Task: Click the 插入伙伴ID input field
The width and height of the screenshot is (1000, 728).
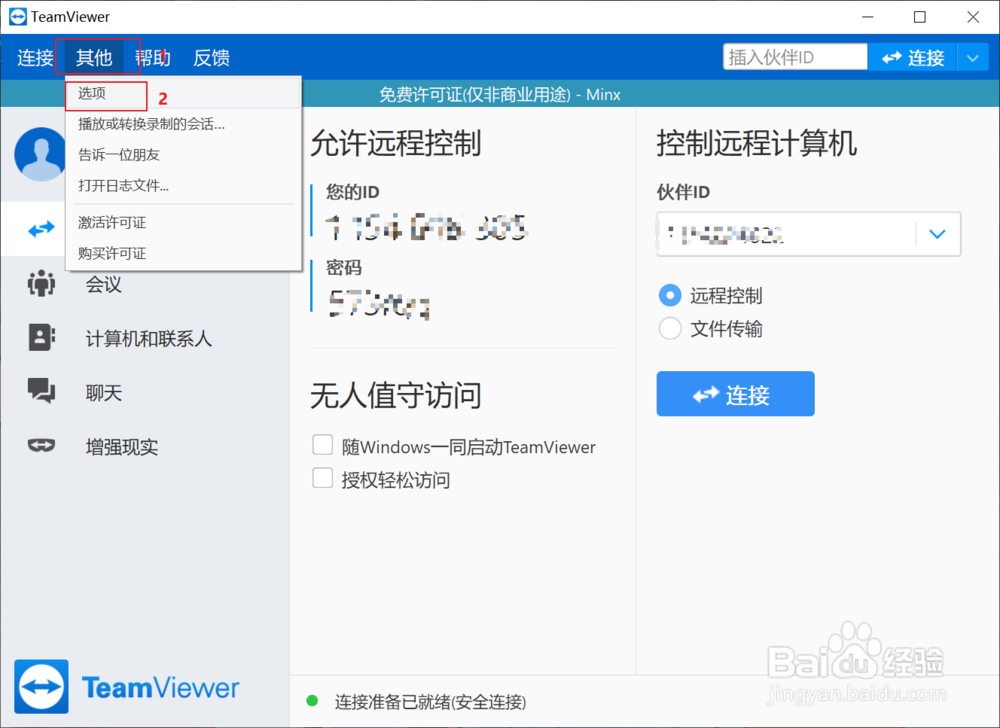Action: click(x=795, y=57)
